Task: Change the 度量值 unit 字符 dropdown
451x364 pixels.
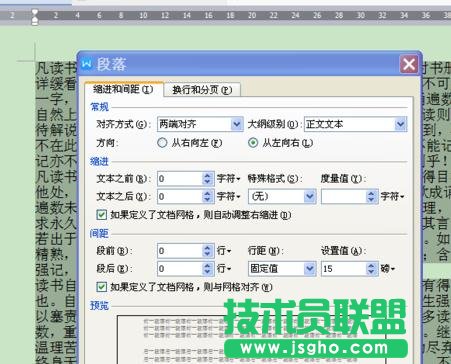Action: pos(393,196)
